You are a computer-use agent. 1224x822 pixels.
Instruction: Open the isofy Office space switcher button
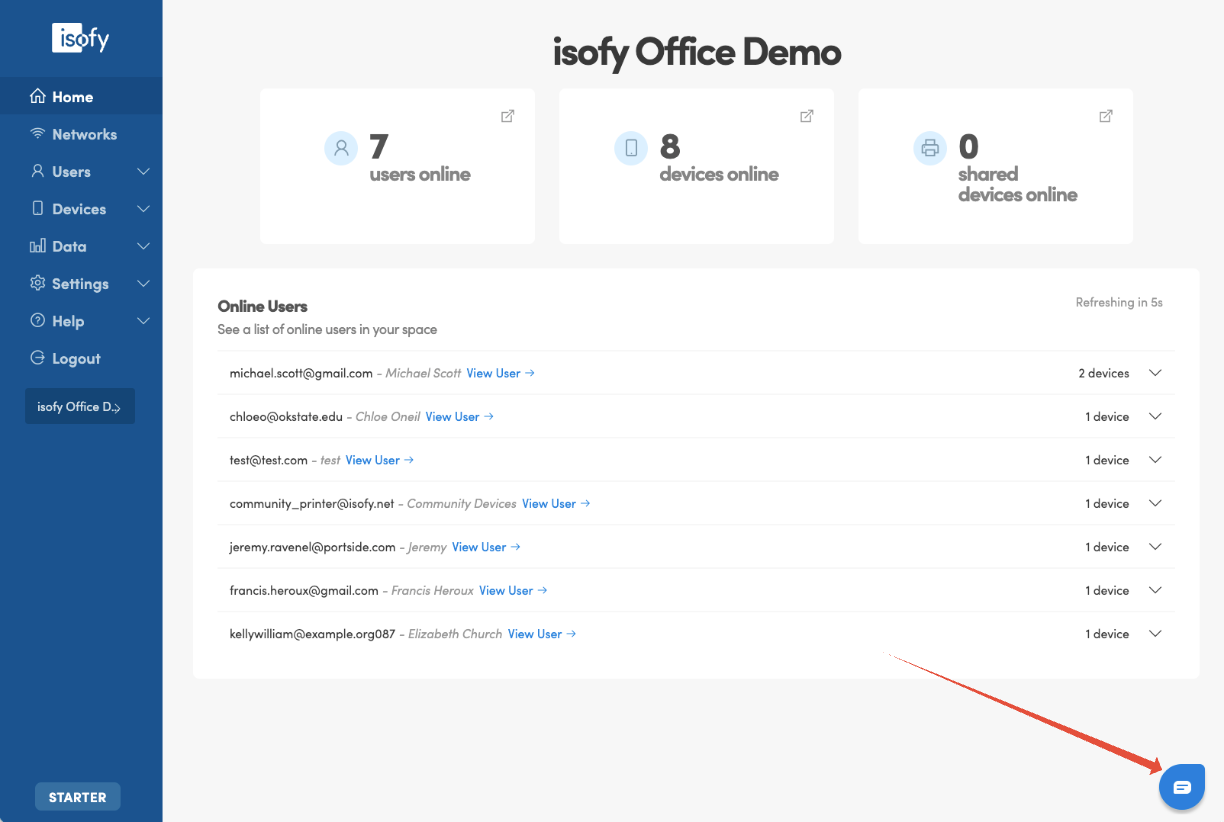click(80, 406)
